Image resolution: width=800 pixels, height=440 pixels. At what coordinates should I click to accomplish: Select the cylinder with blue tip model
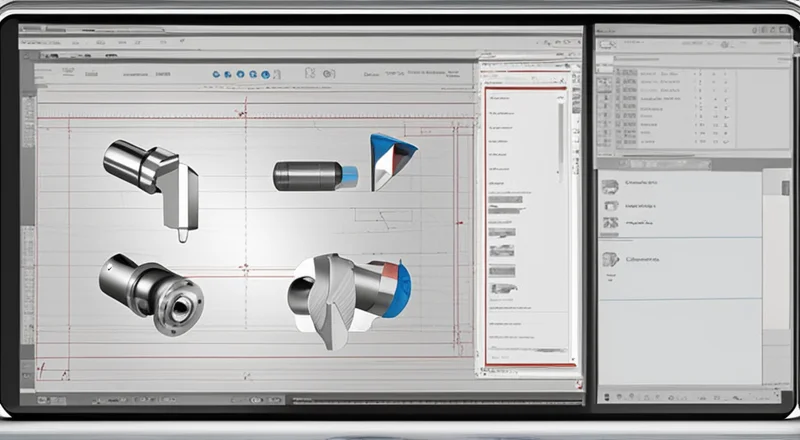(314, 176)
